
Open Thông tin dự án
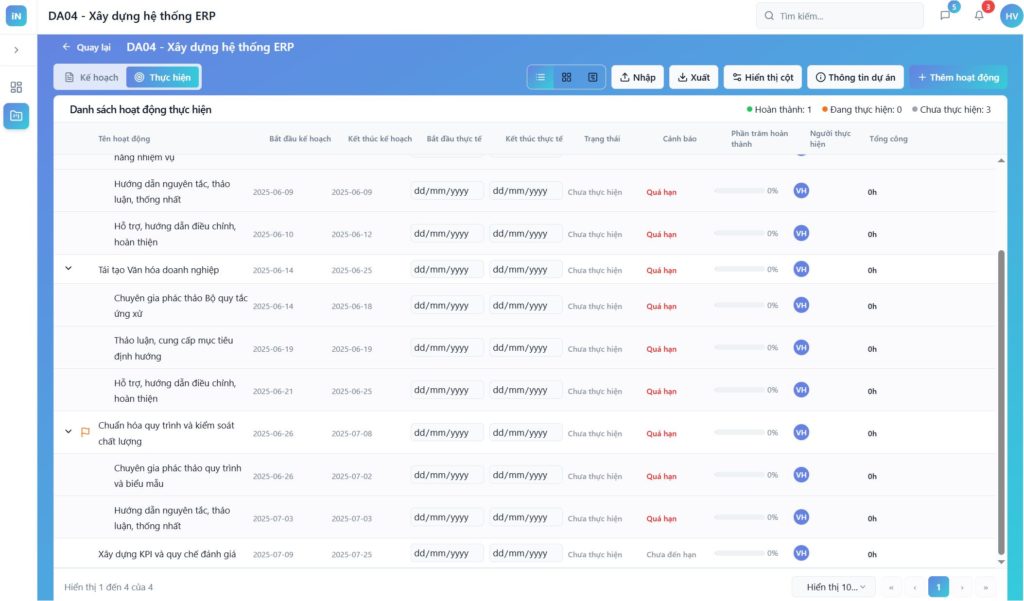855,77
